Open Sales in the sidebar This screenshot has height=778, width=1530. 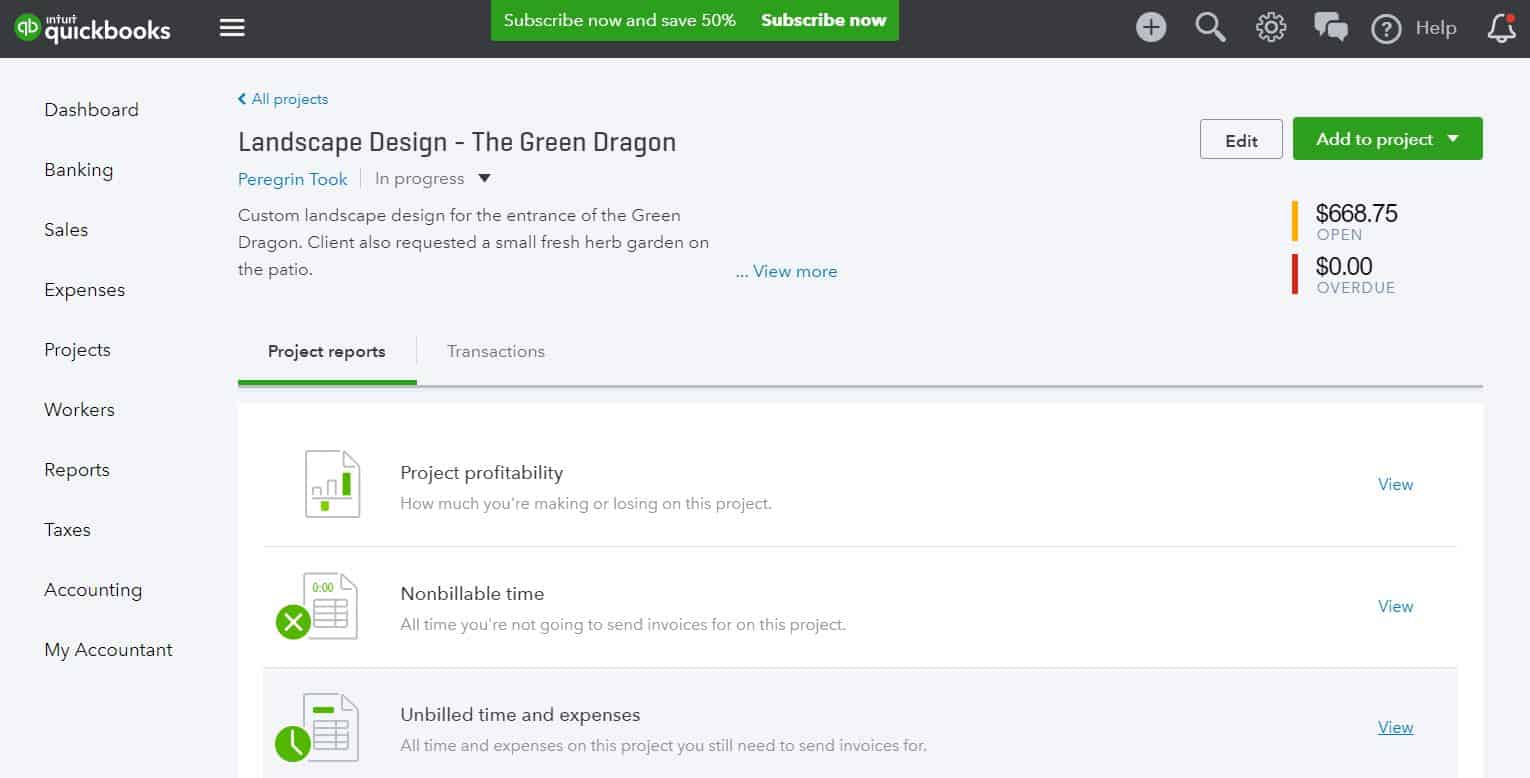[66, 230]
